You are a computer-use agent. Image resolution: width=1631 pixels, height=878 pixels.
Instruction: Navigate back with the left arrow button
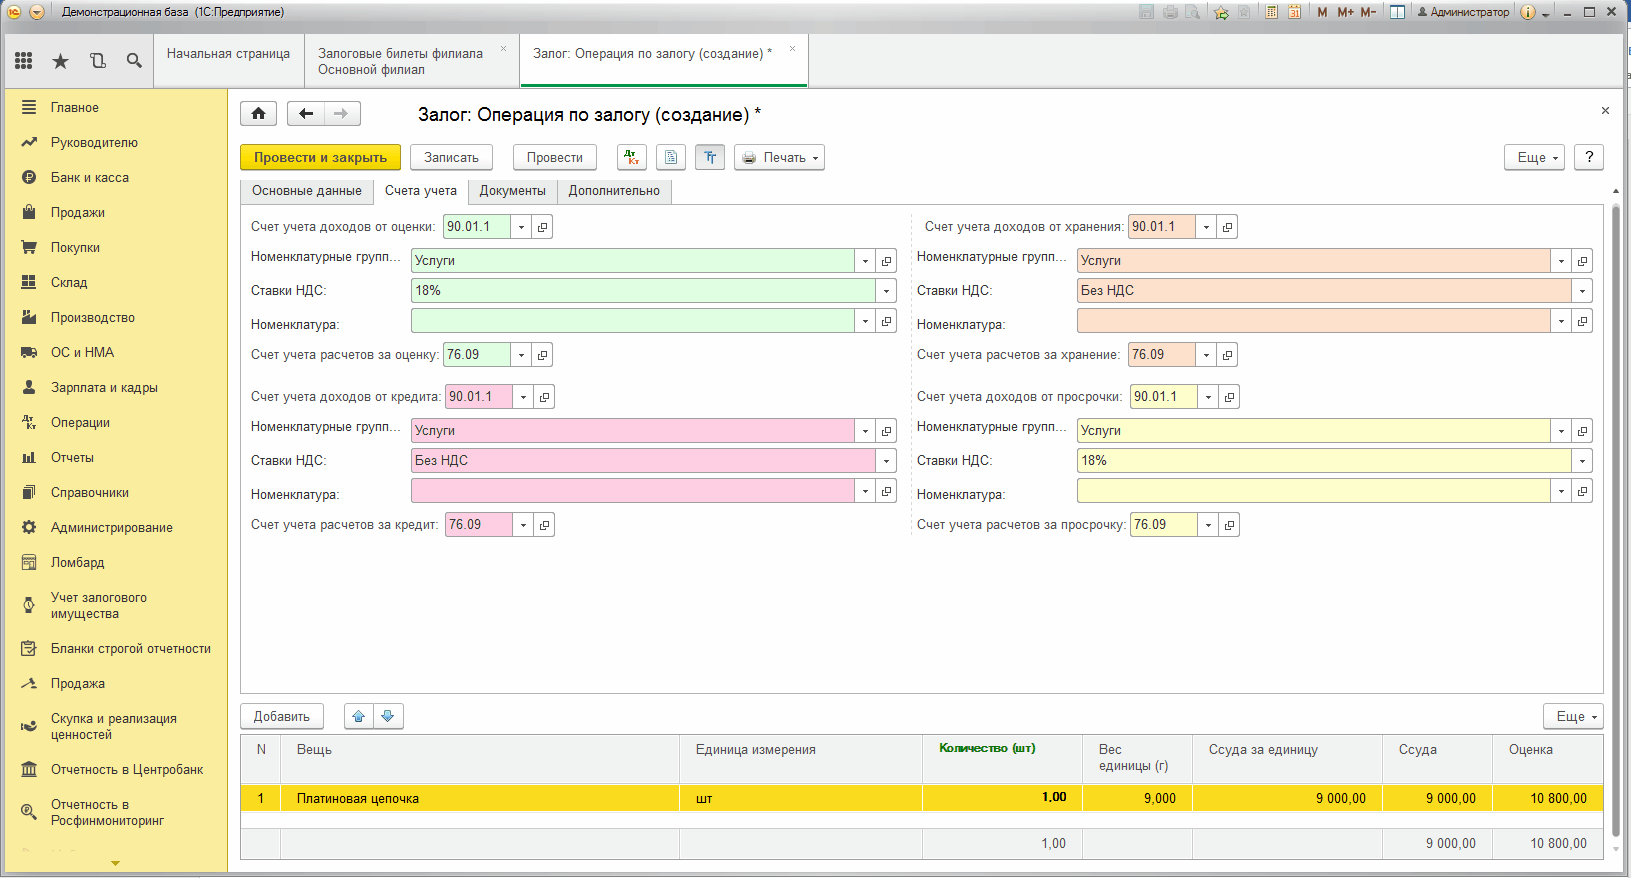coord(306,114)
